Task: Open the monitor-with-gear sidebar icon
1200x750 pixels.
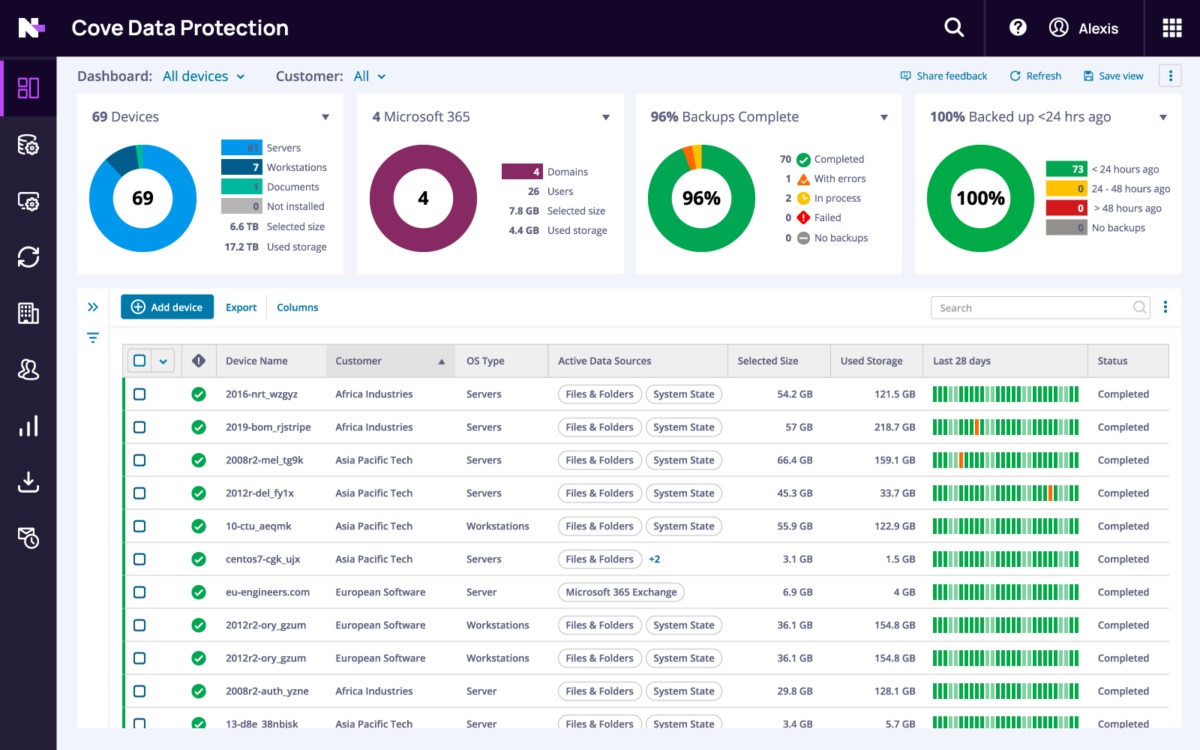Action: tap(28, 202)
